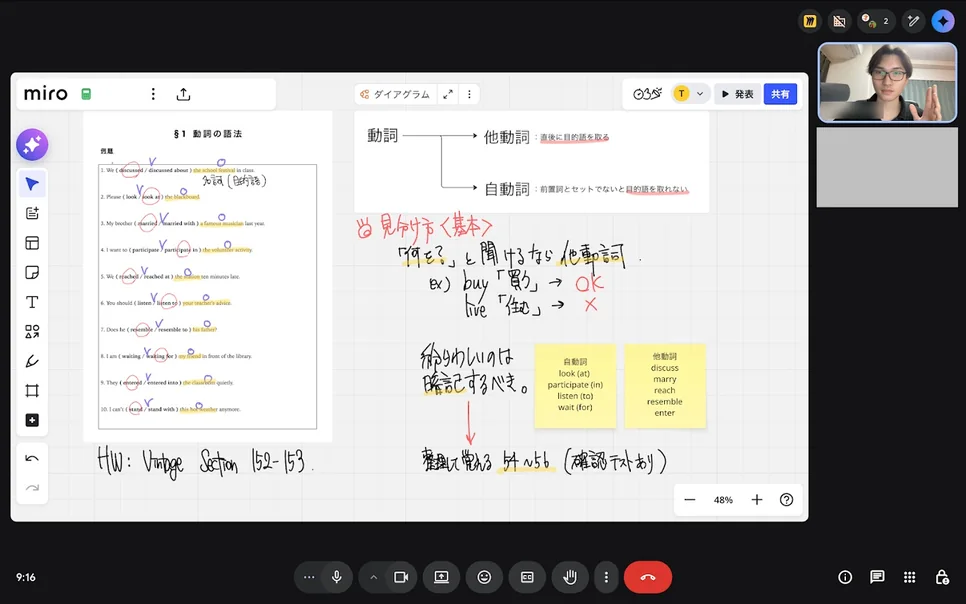Open Gemini sparkle in the Meet top bar

click(x=943, y=21)
